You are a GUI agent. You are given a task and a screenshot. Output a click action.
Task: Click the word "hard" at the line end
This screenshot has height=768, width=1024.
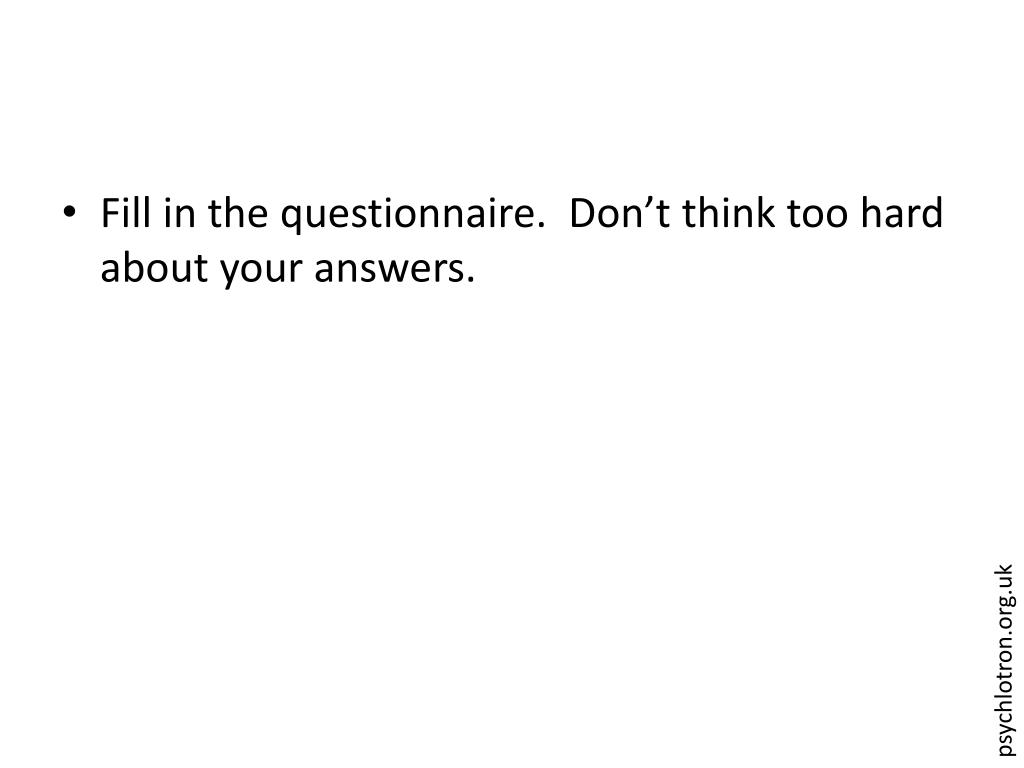pyautogui.click(x=901, y=212)
